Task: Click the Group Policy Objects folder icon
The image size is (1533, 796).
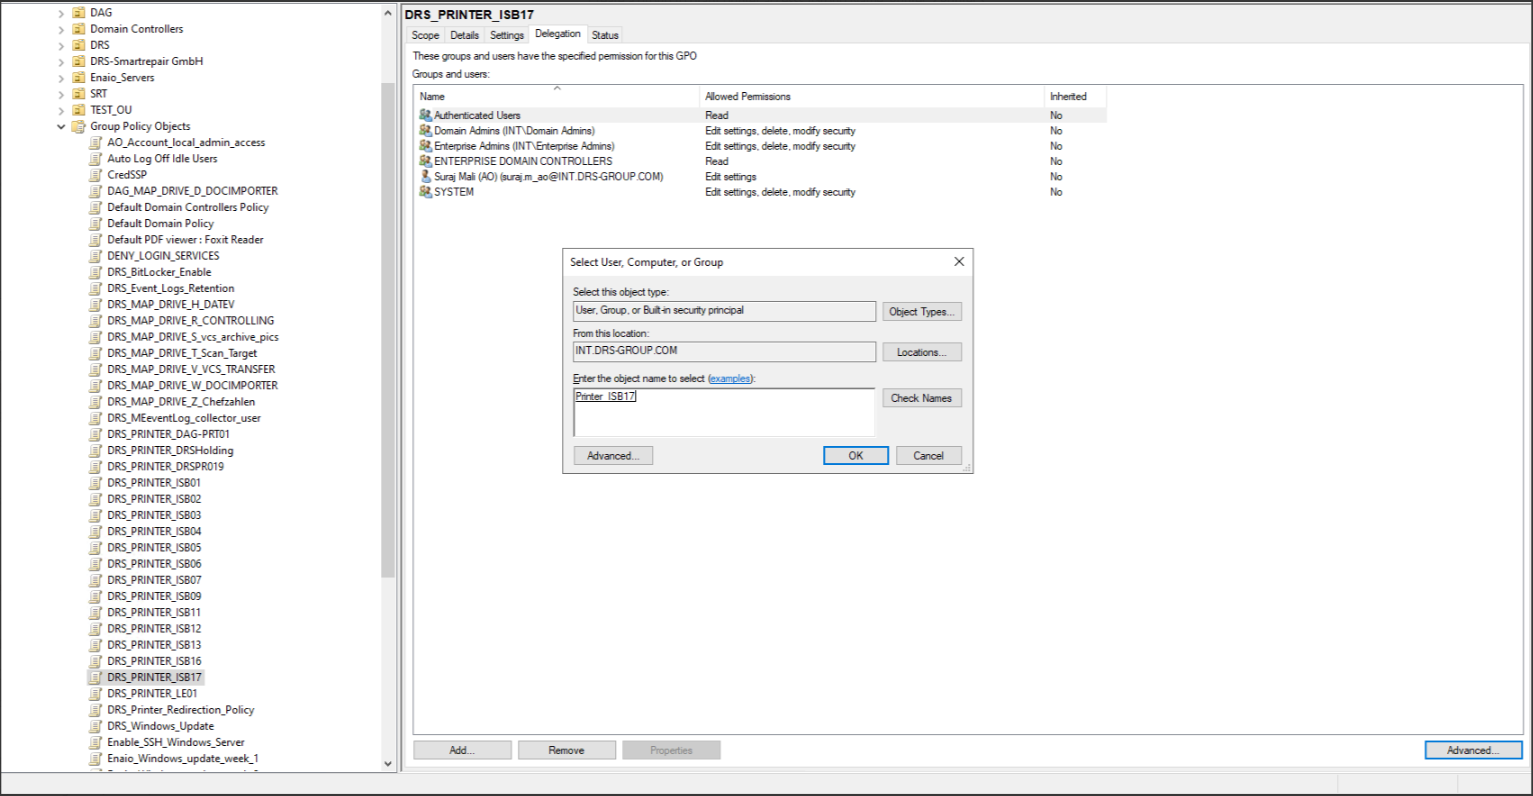Action: 79,126
